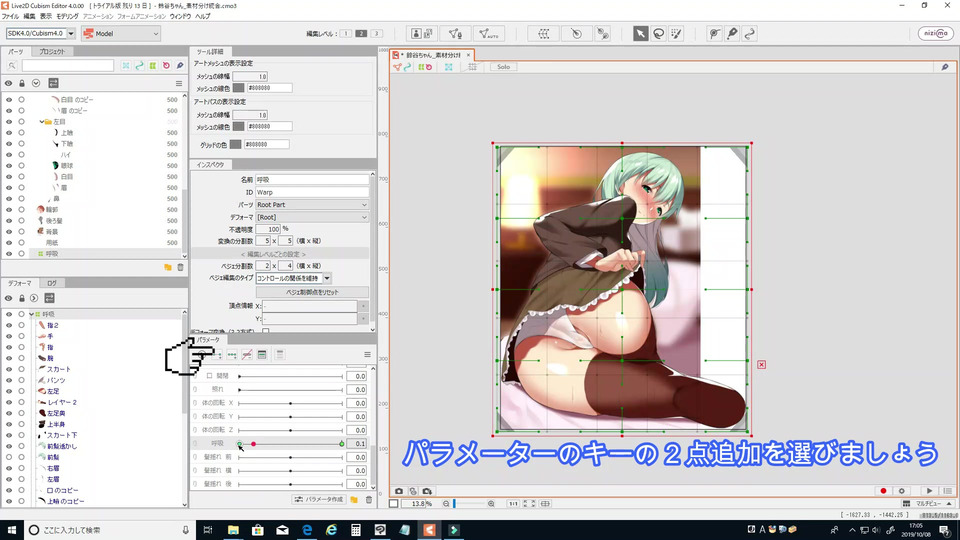The image size is (960, 540).
Task: Collapse the 左目 folder in parts list
Action: (42, 122)
